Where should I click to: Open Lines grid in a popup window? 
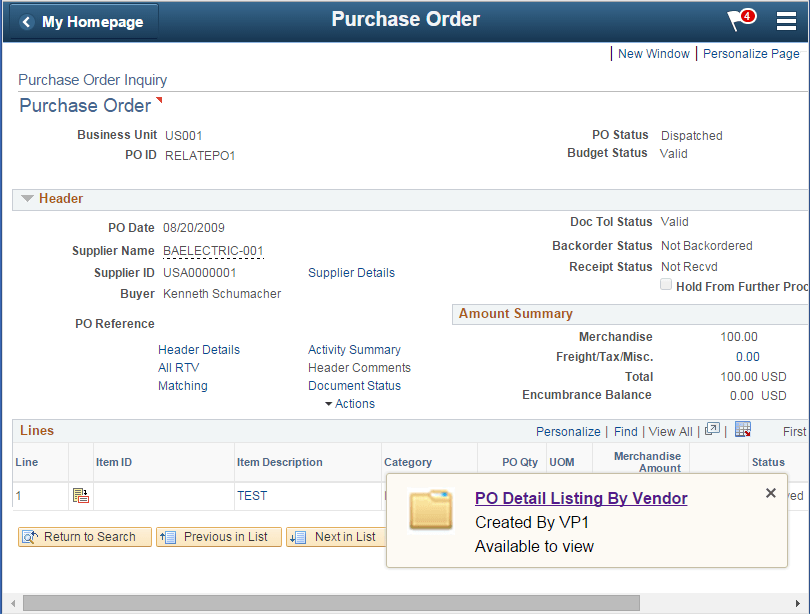712,431
